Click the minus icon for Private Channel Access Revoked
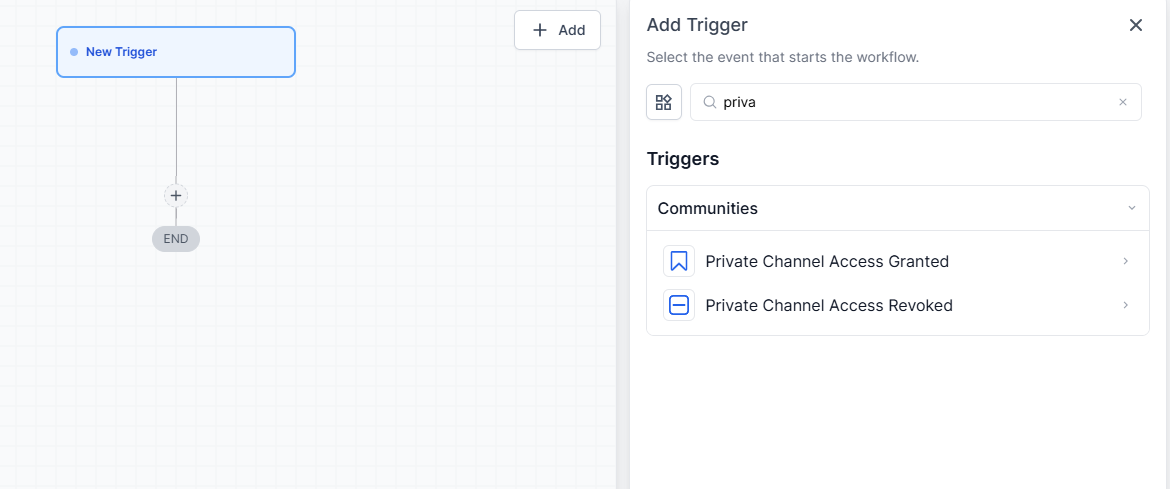 pos(679,306)
